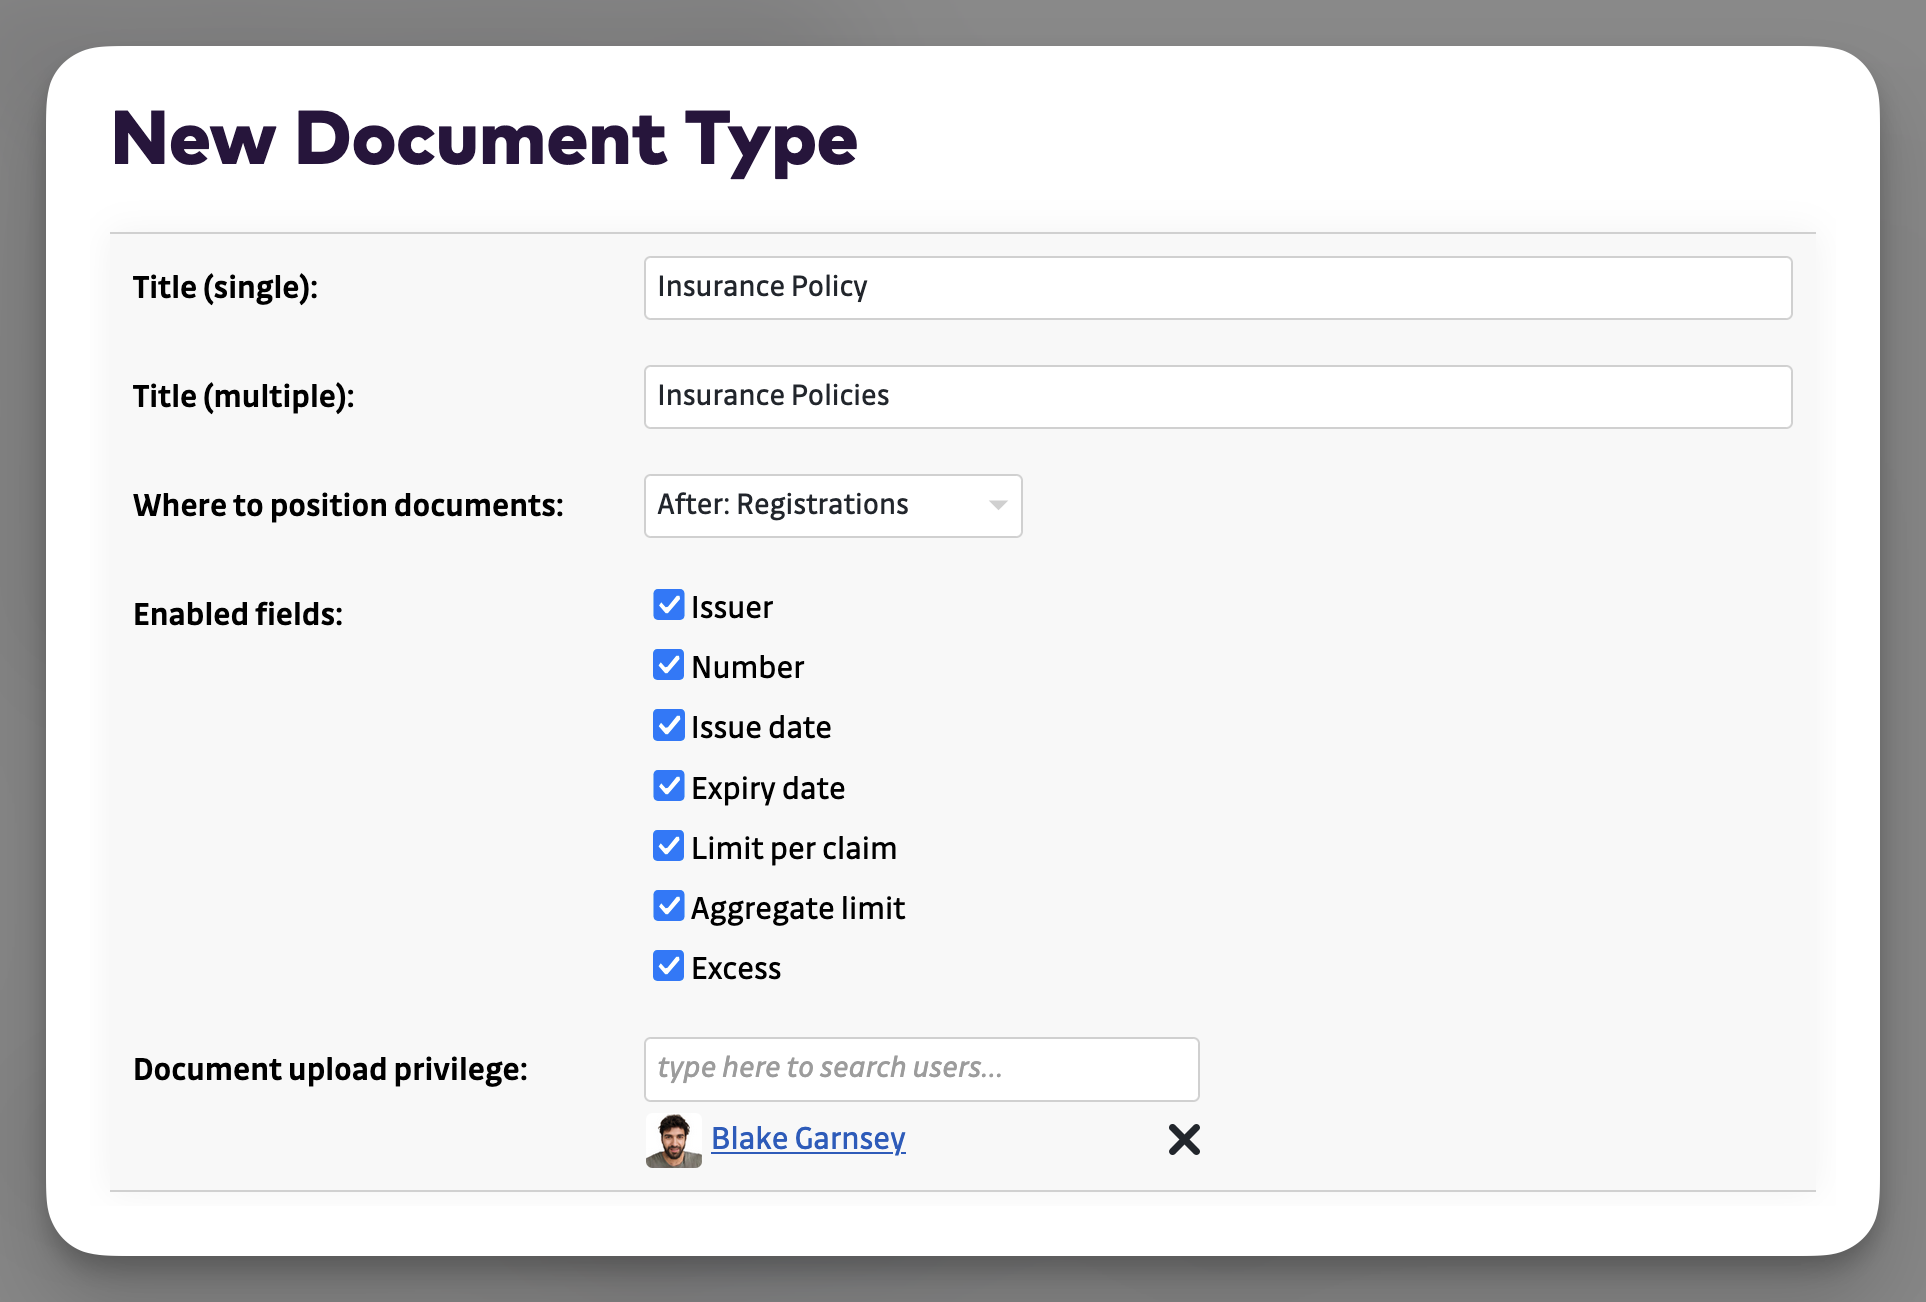Viewport: 1926px width, 1302px height.
Task: Open Blake Garnsey's user profile link
Action: click(808, 1139)
